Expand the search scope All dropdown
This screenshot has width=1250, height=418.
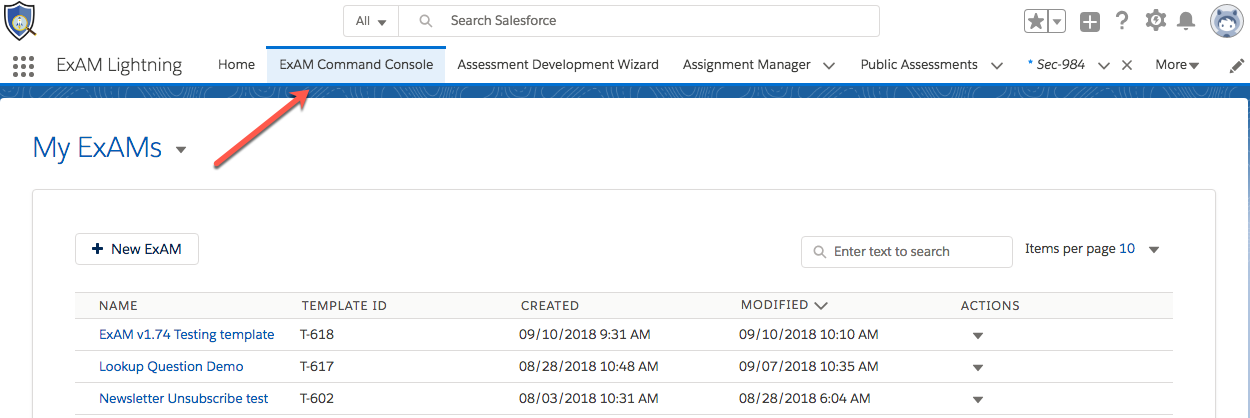(371, 21)
